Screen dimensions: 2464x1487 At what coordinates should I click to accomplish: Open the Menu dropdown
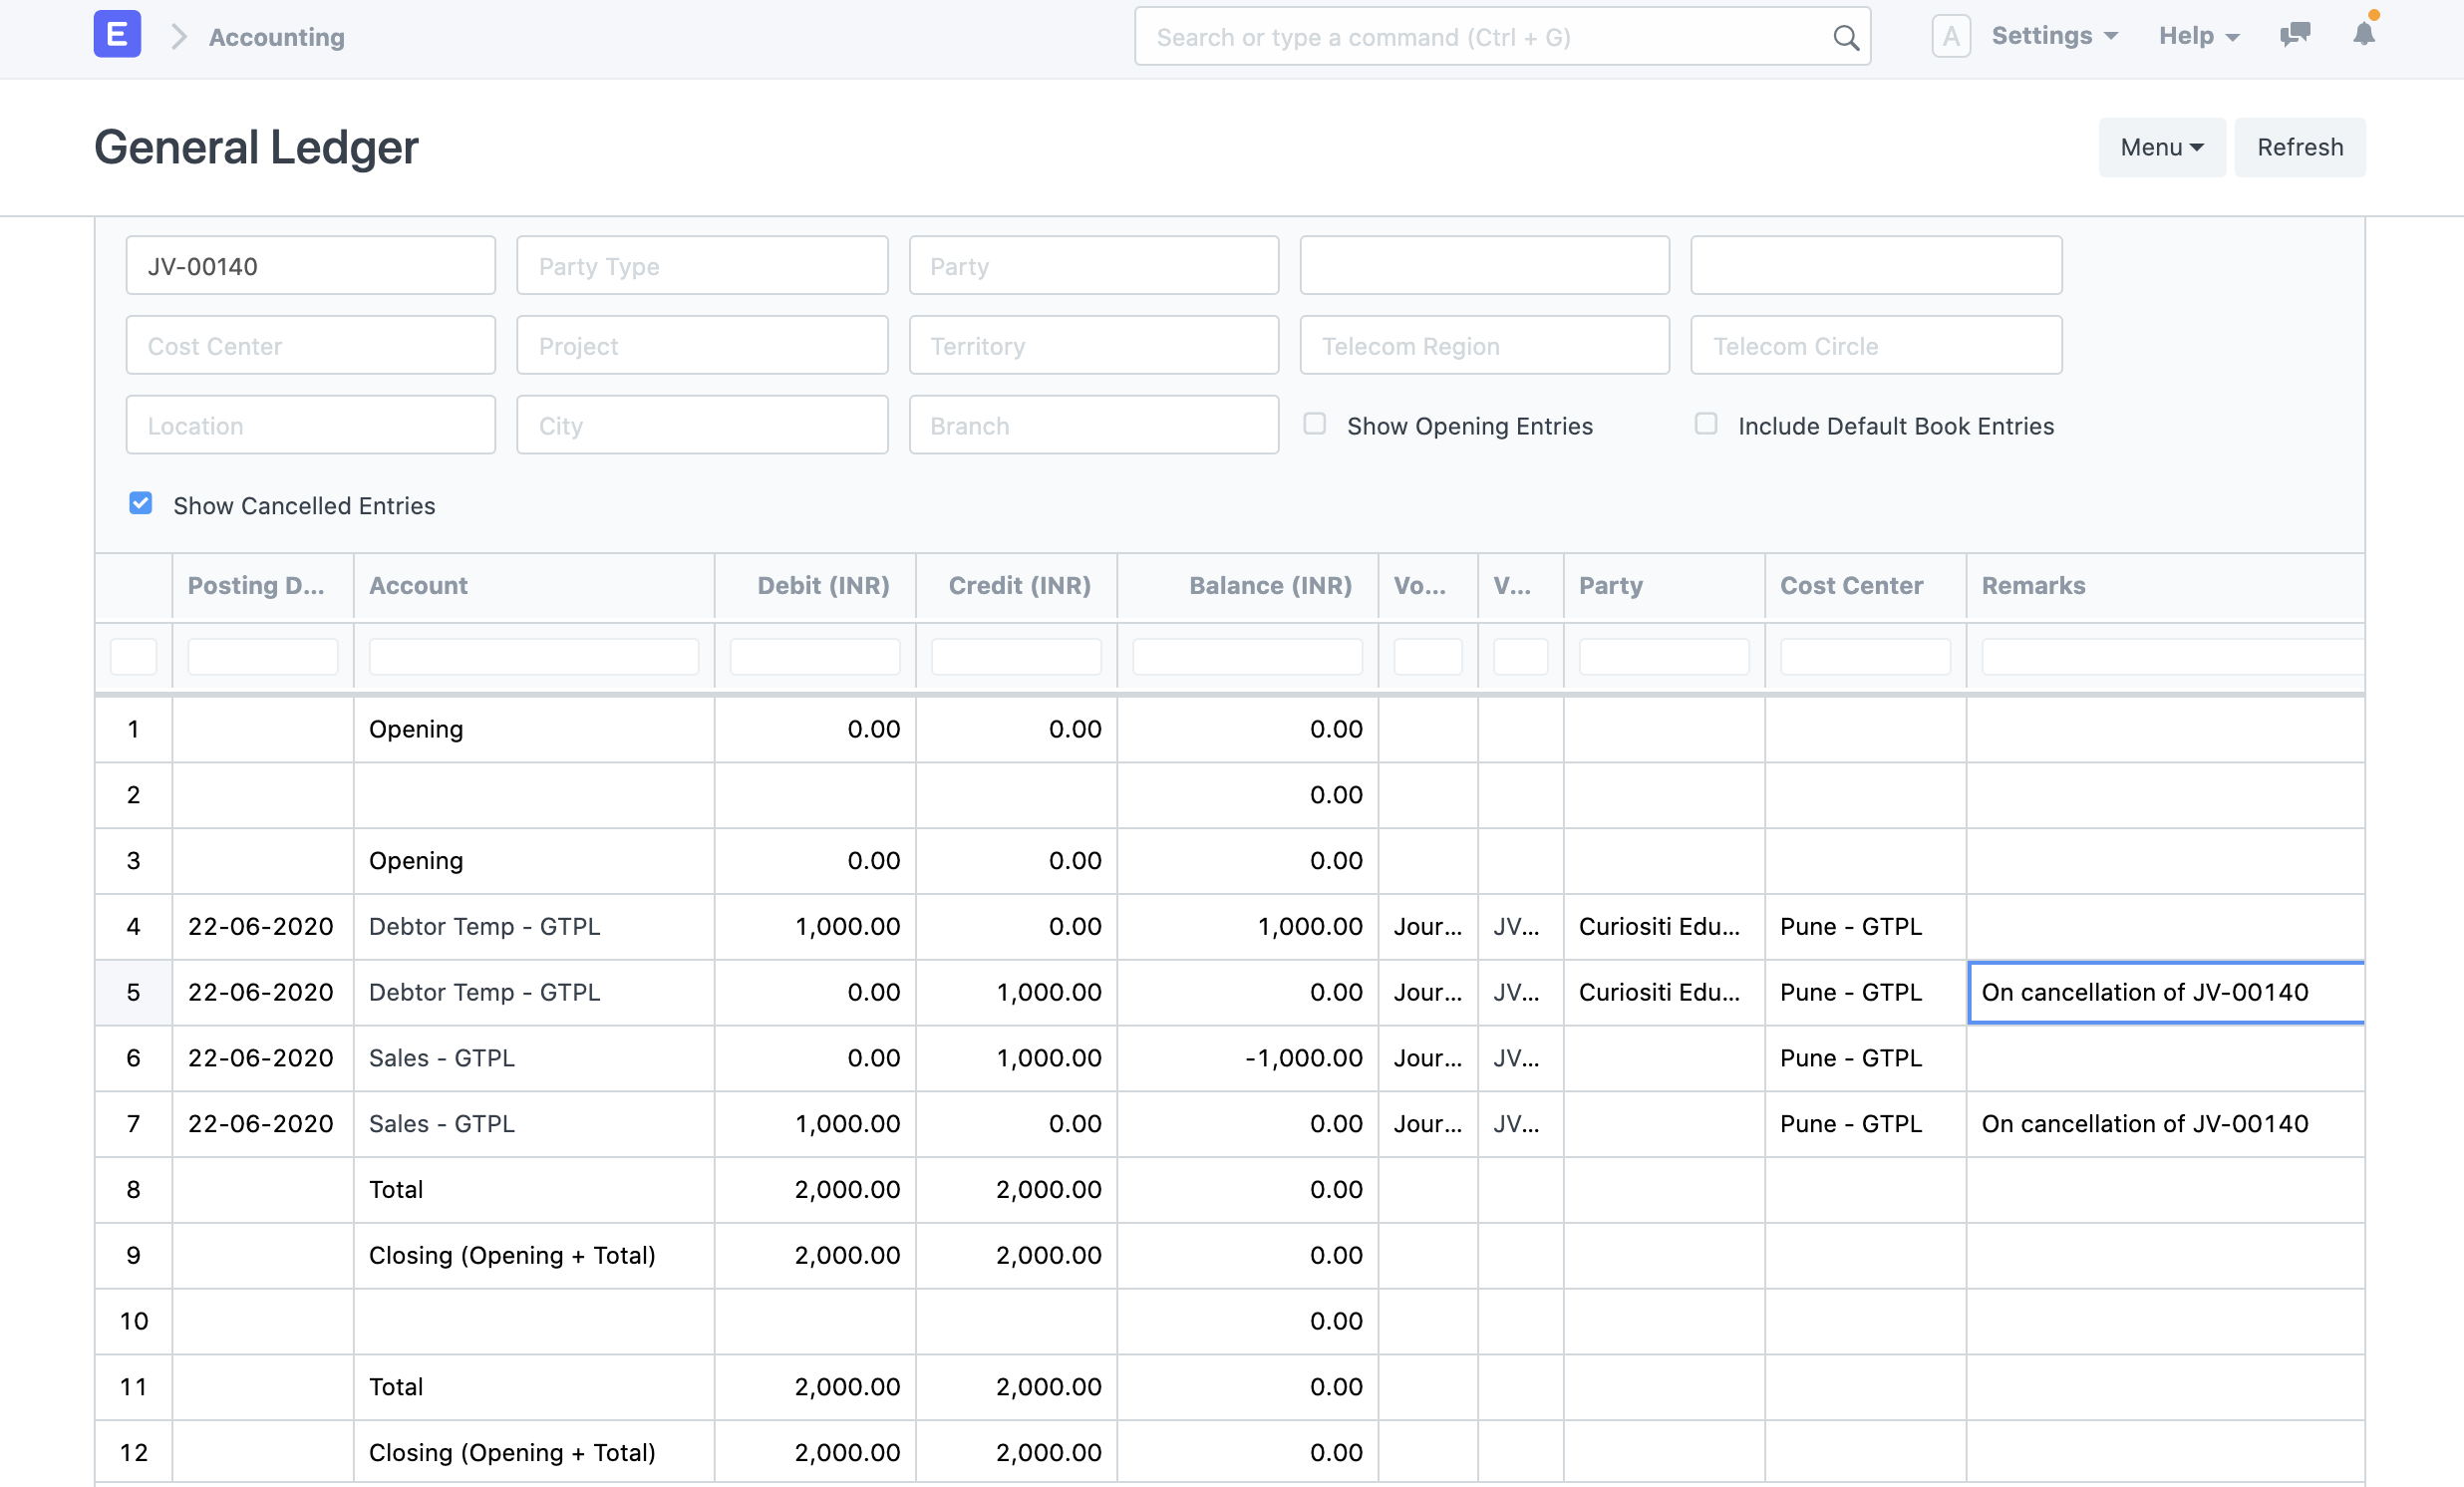point(2161,147)
